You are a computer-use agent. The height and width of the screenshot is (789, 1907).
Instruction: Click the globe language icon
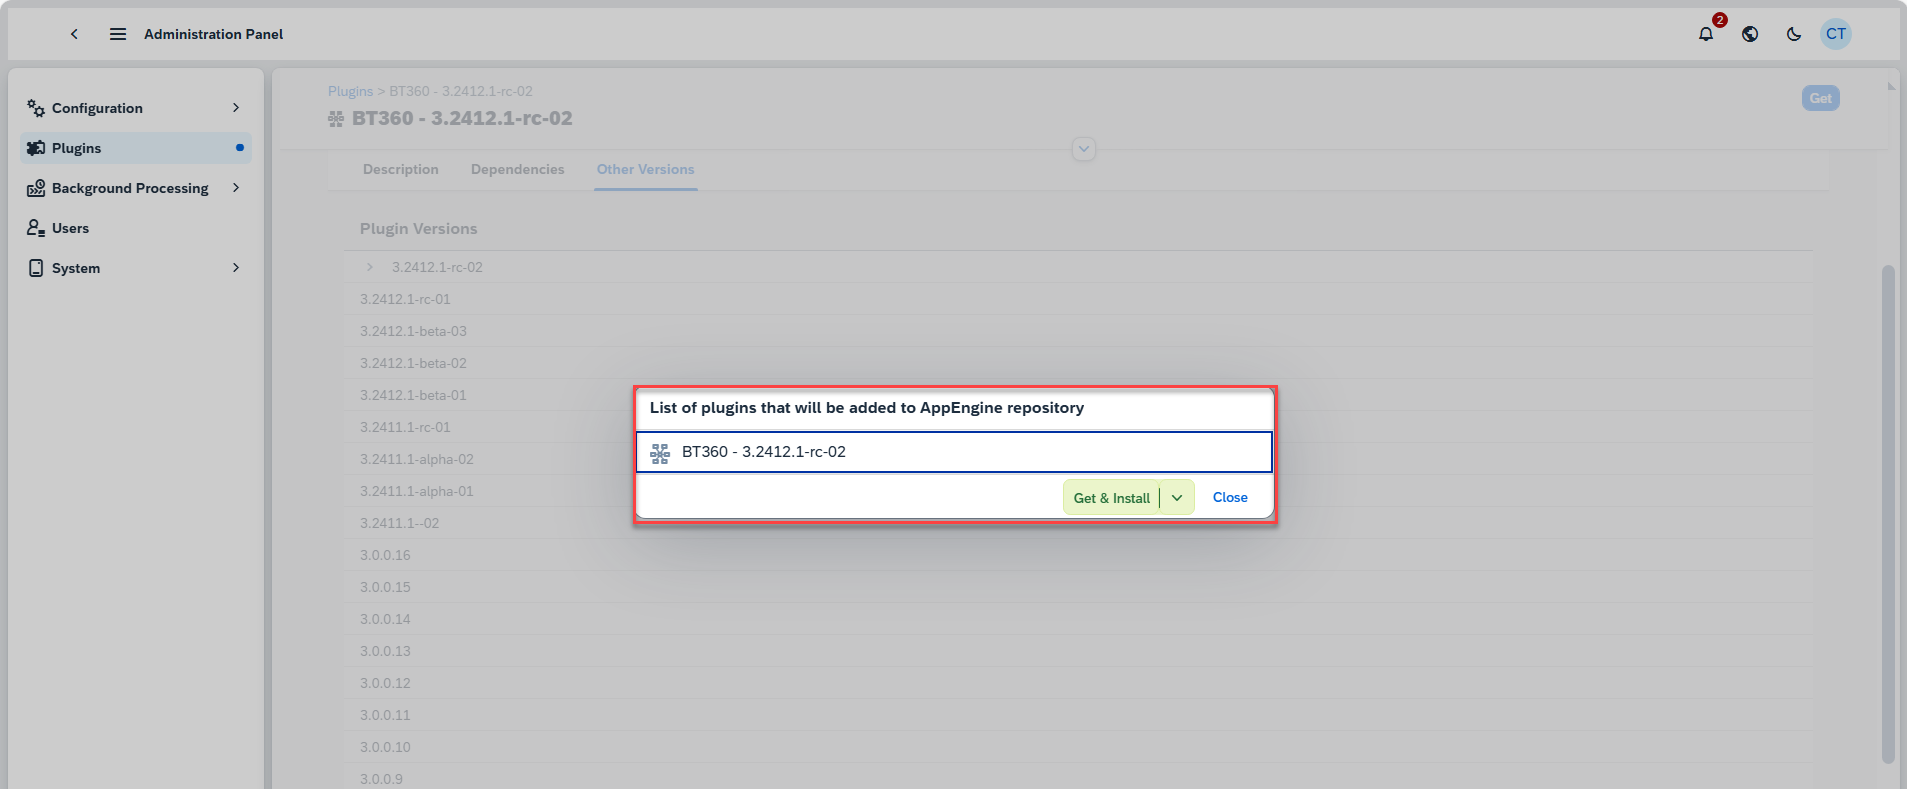[1749, 33]
